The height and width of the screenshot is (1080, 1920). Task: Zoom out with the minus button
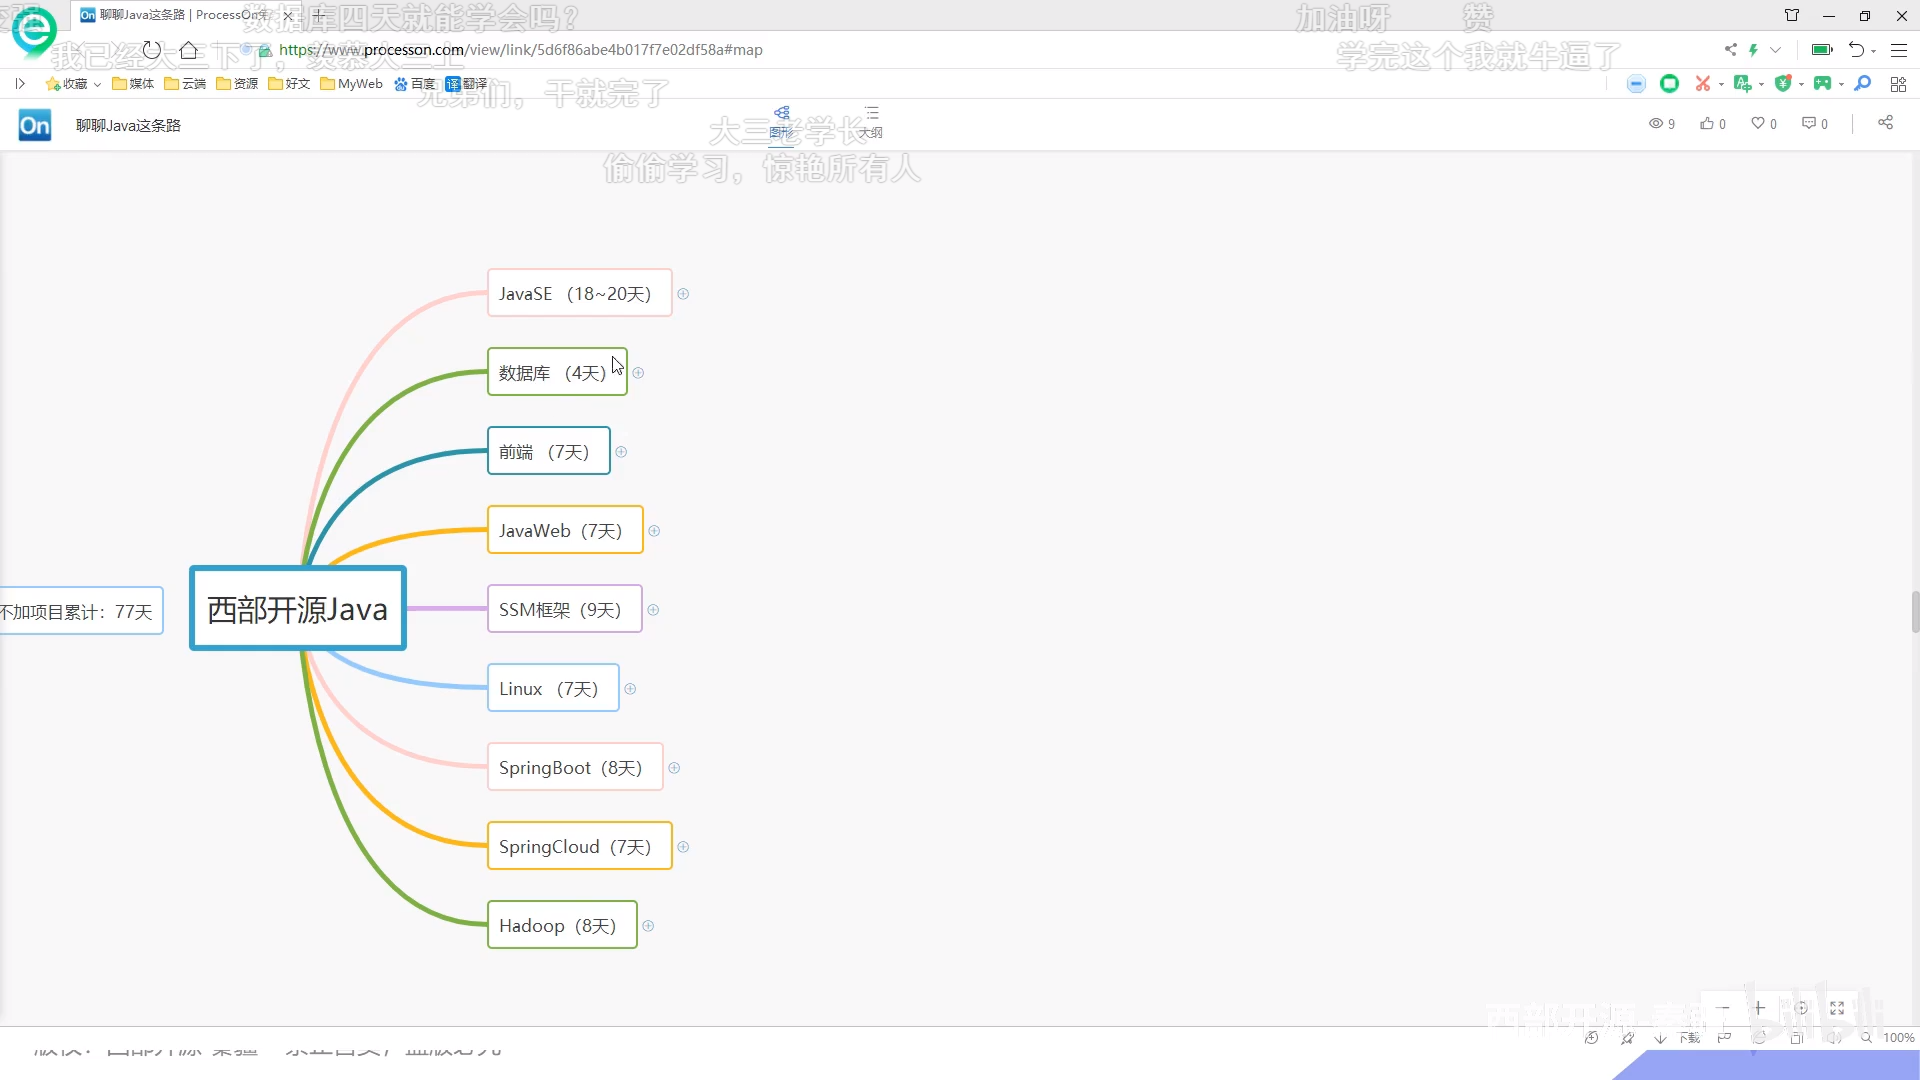pyautogui.click(x=1723, y=1008)
